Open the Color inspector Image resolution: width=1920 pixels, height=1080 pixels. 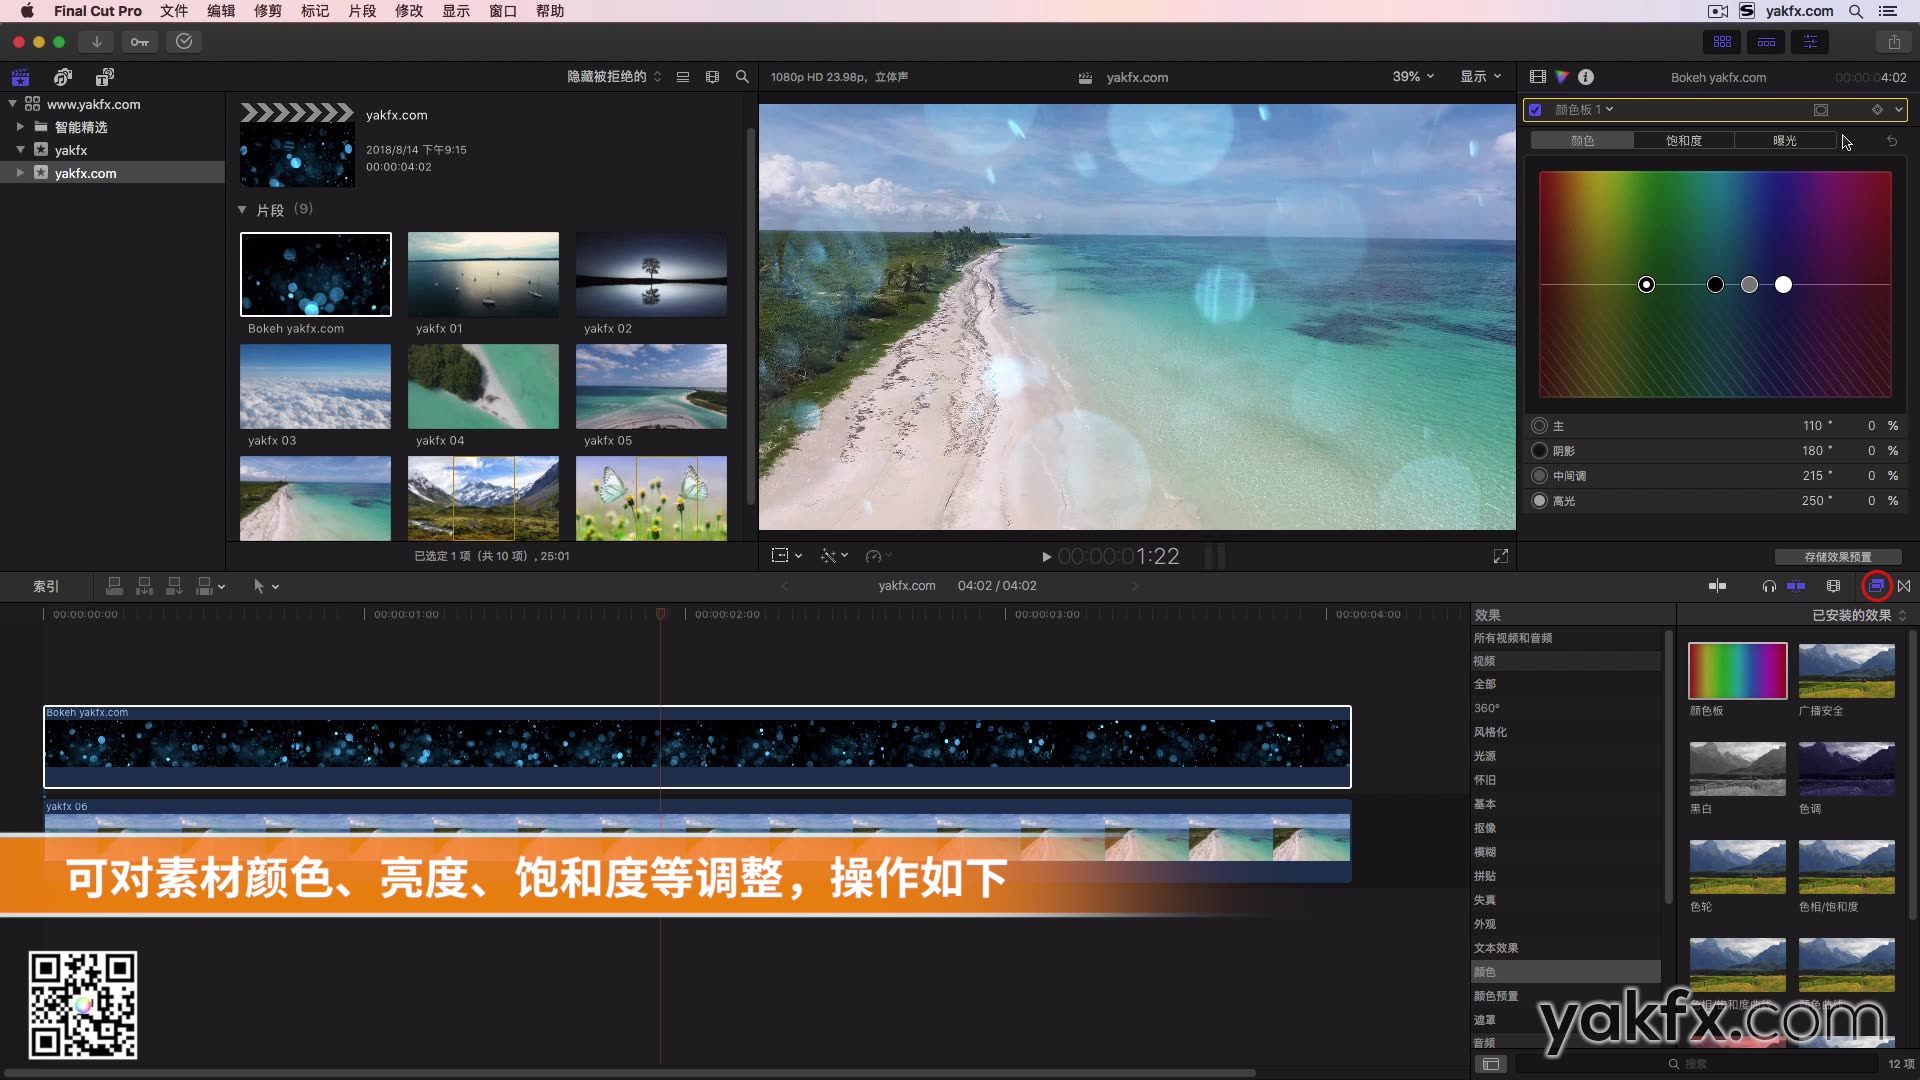1562,77
